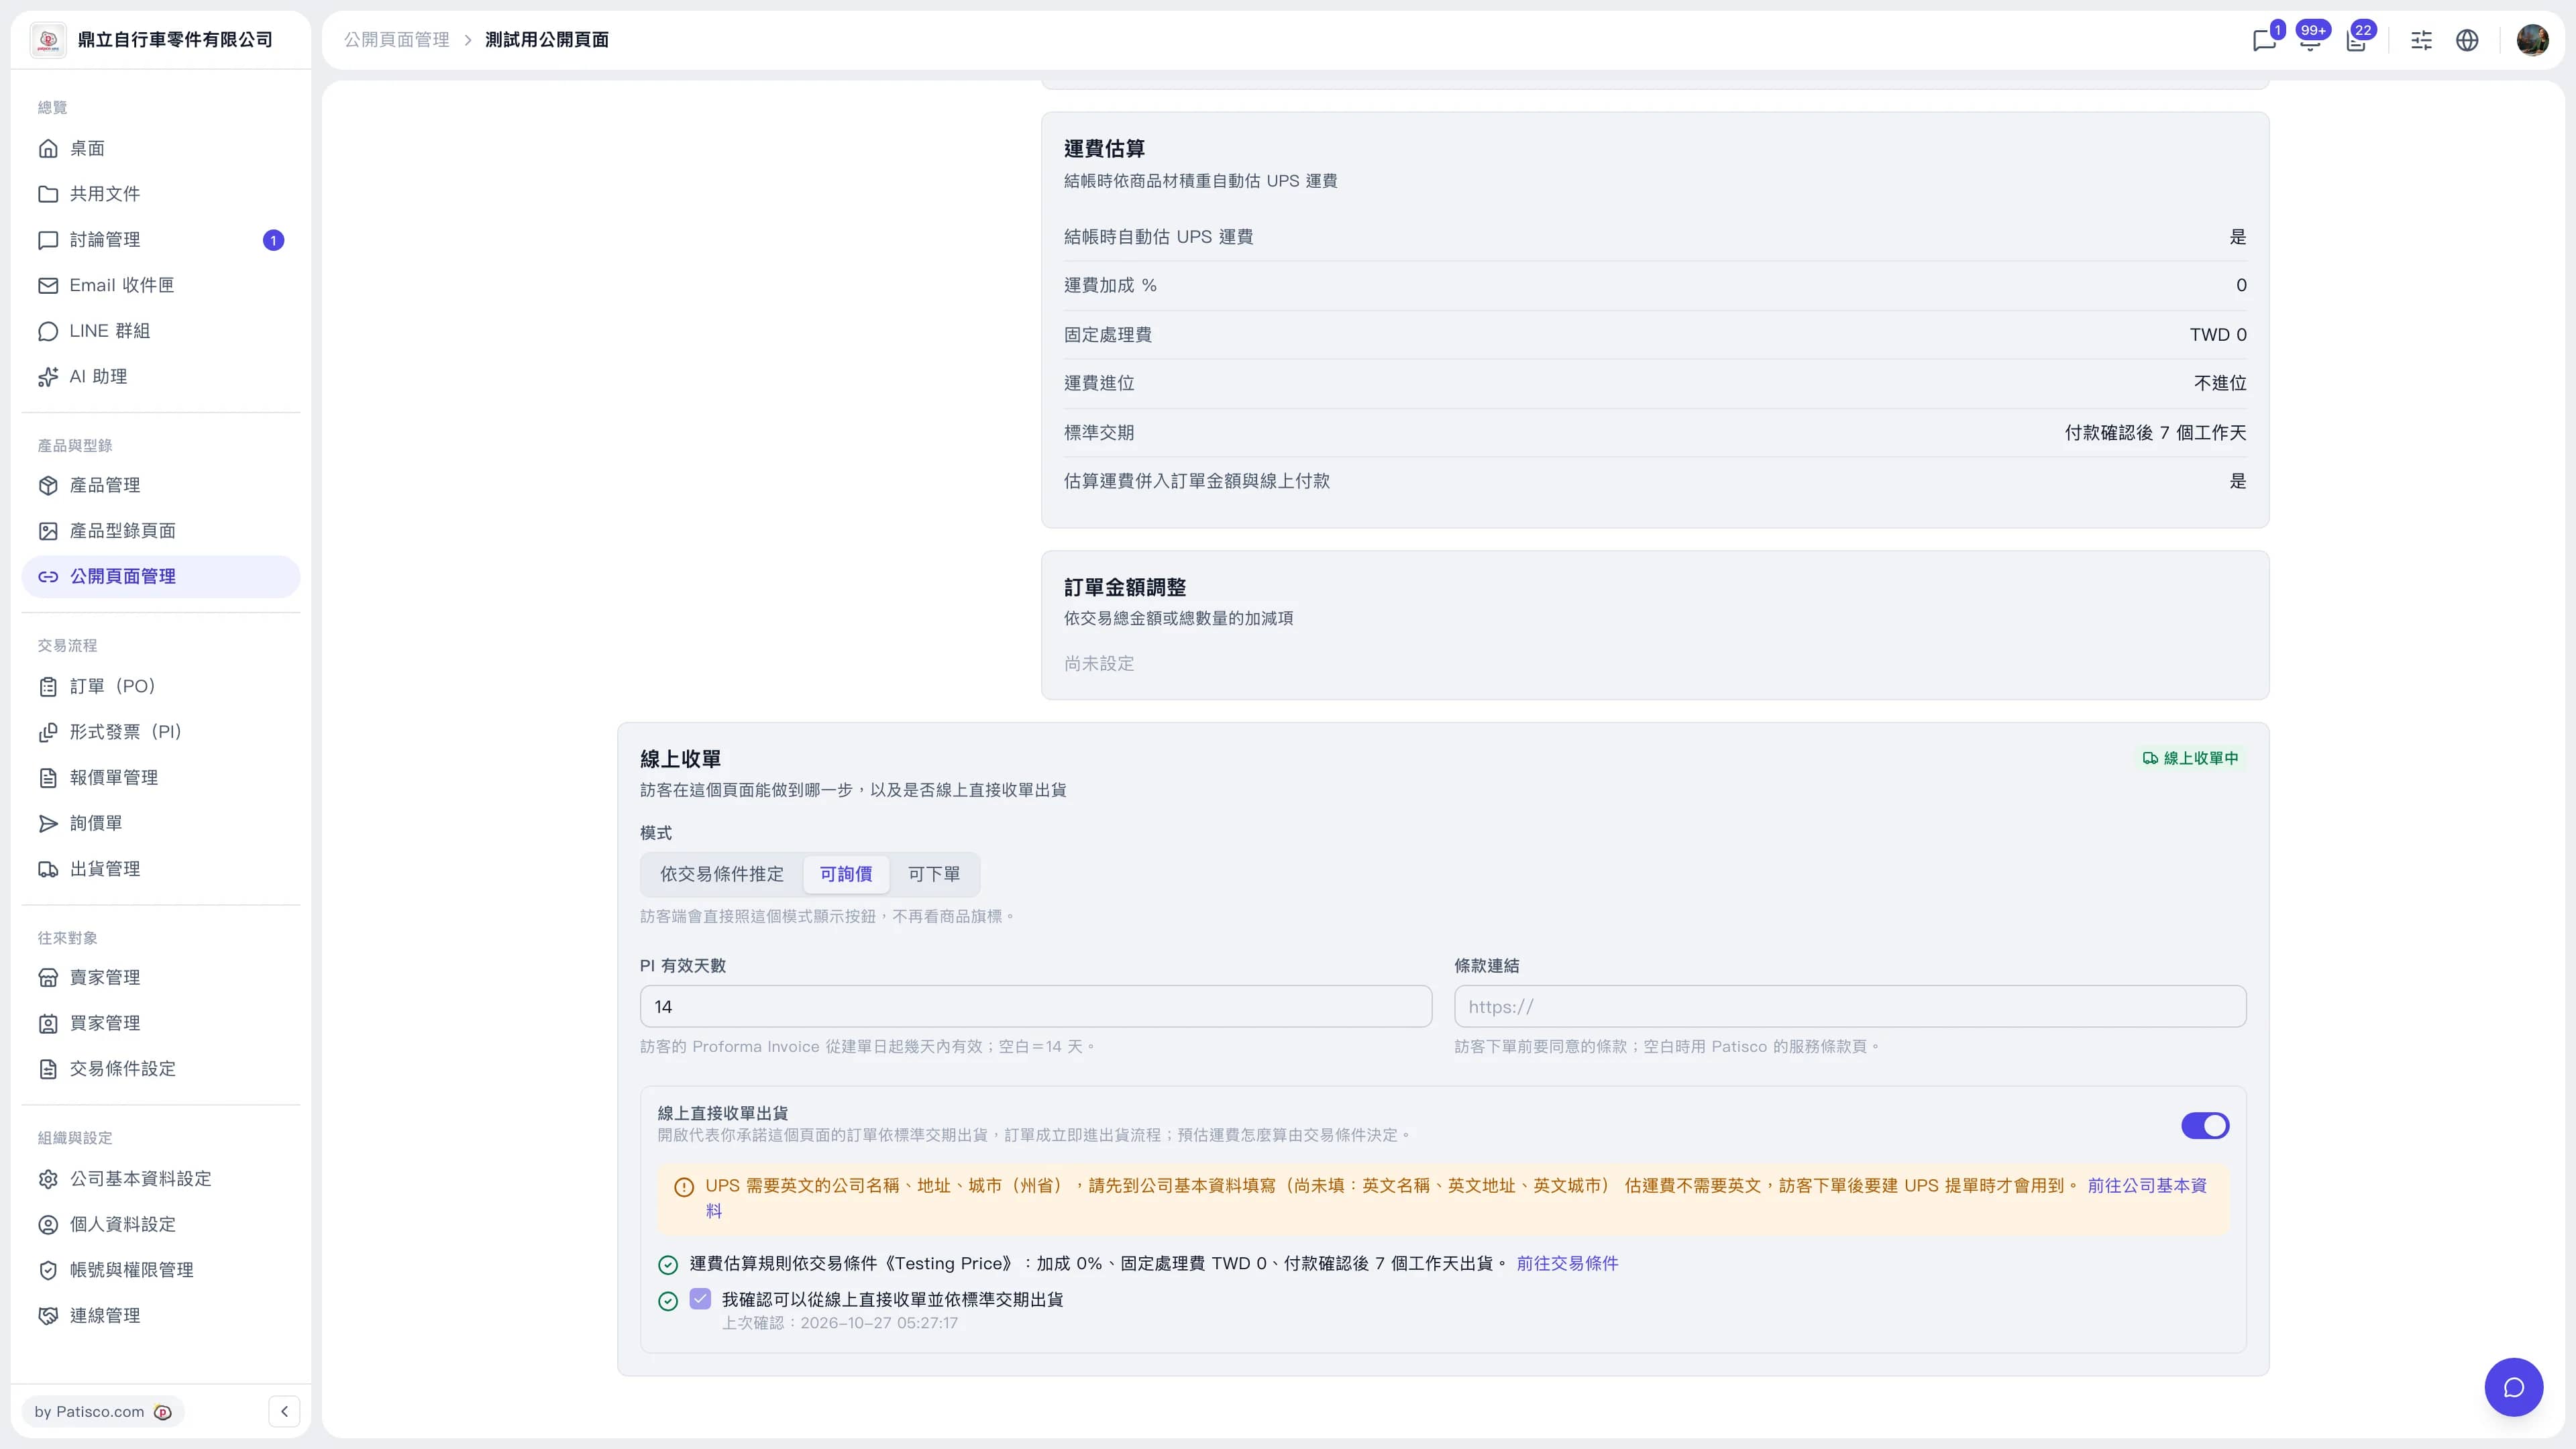The image size is (2576, 1449).
Task: Open the floating chat support button
Action: pyautogui.click(x=2513, y=1387)
